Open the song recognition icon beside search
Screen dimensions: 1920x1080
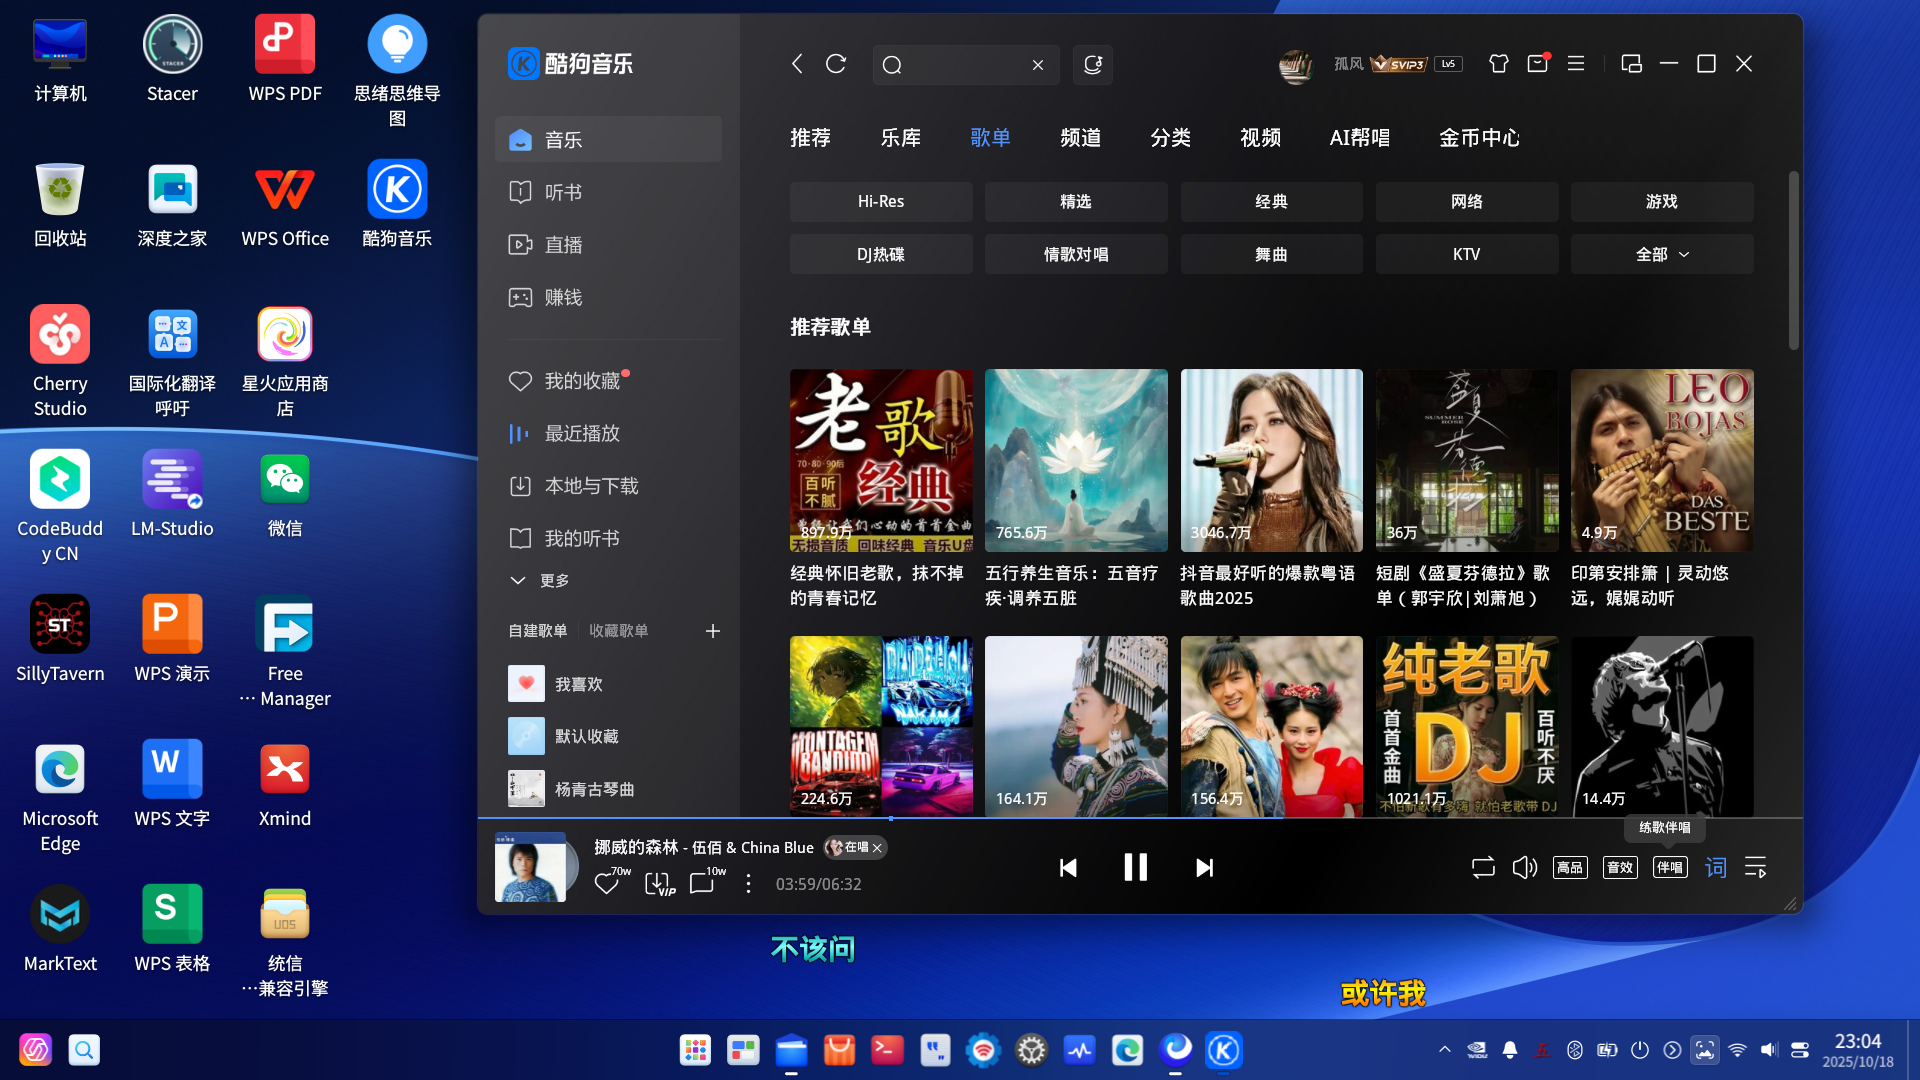[1093, 65]
